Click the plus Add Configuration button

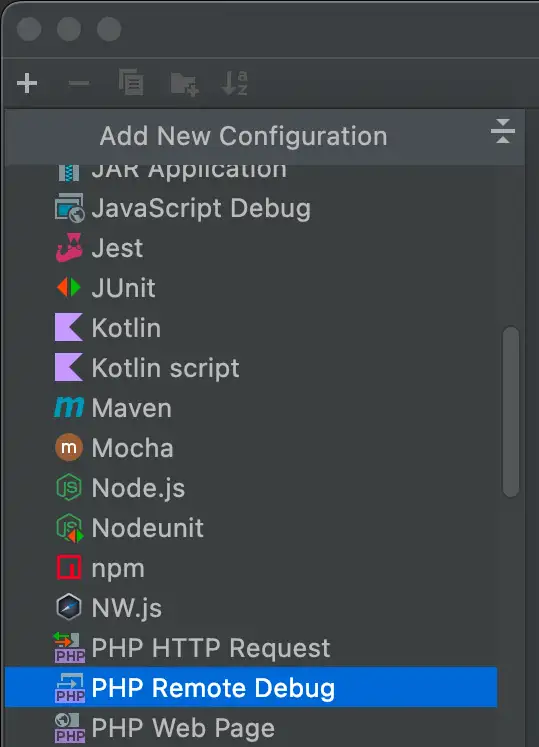click(27, 83)
